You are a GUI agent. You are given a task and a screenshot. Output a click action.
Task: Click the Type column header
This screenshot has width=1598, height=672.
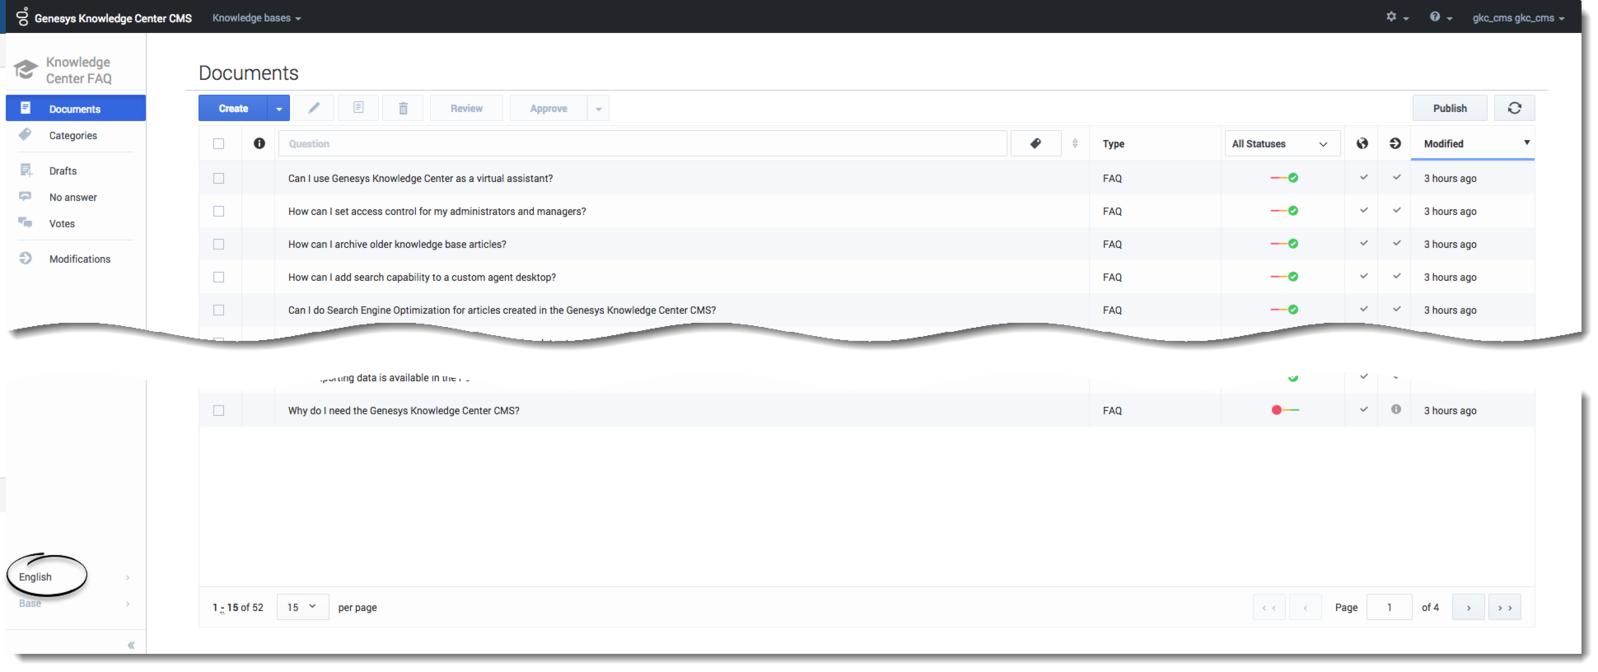coord(1114,143)
